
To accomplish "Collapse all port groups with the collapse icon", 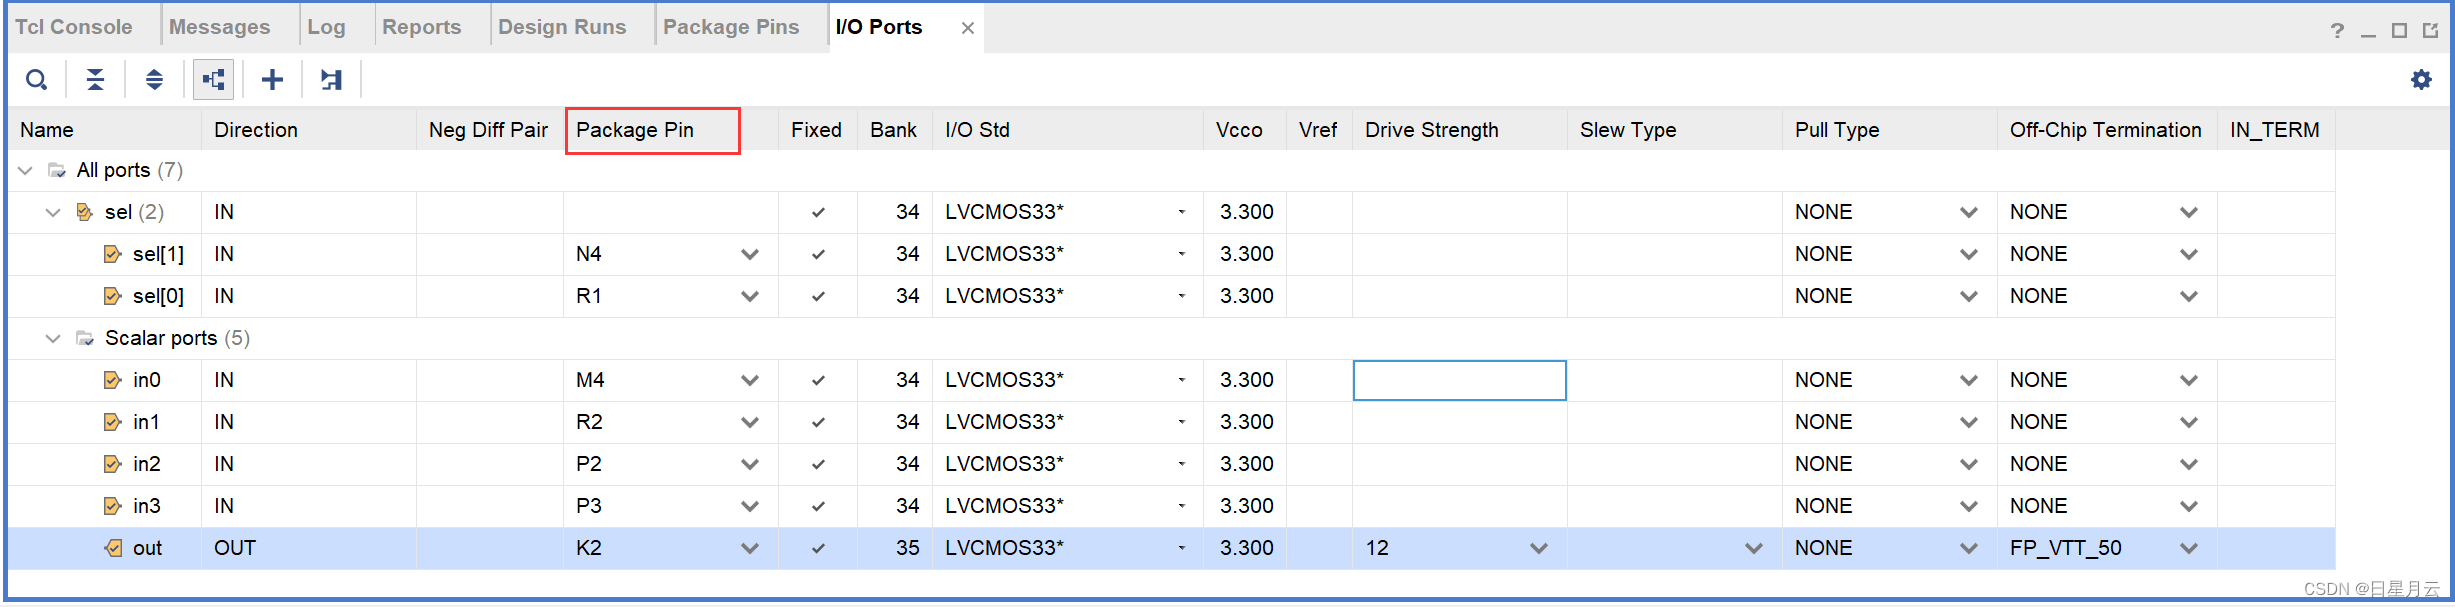I will [x=95, y=79].
